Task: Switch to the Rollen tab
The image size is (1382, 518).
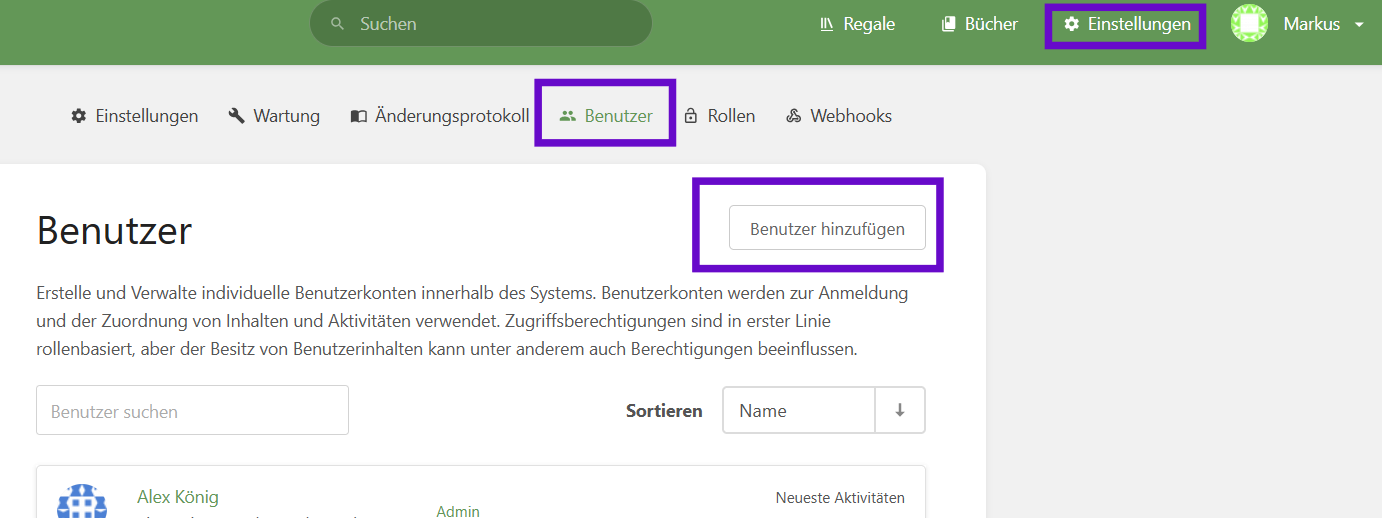Action: click(x=719, y=116)
